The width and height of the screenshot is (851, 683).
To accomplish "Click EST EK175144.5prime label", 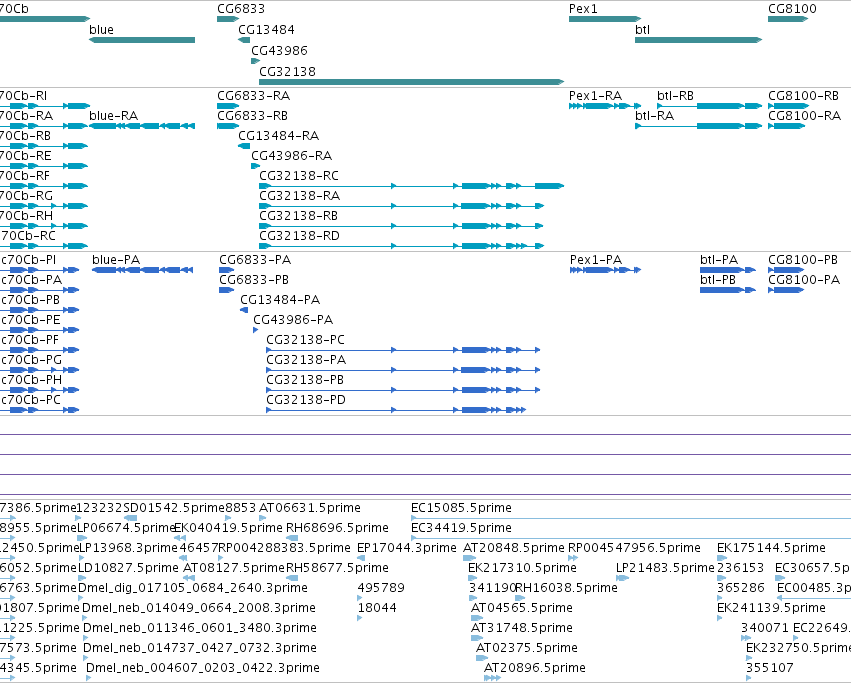I will (771, 548).
